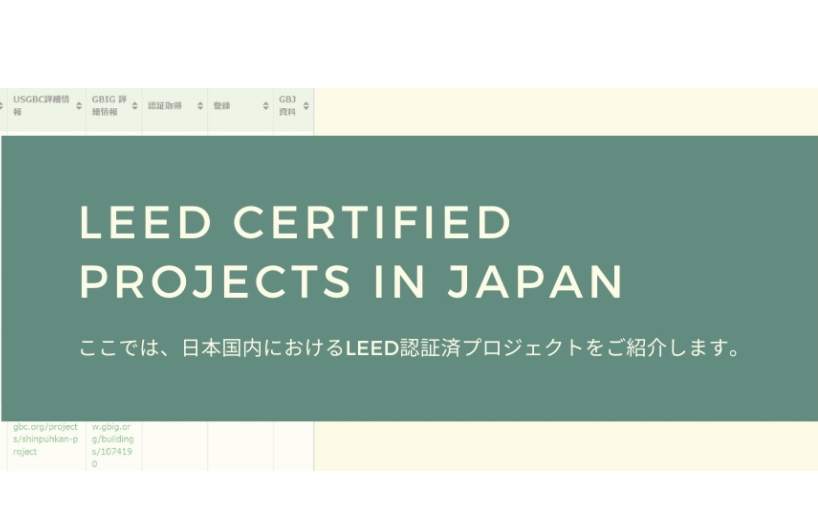818x524 pixels.
Task: Open the shinpuhkan-project USGBC link
Action: pyautogui.click(x=45, y=439)
